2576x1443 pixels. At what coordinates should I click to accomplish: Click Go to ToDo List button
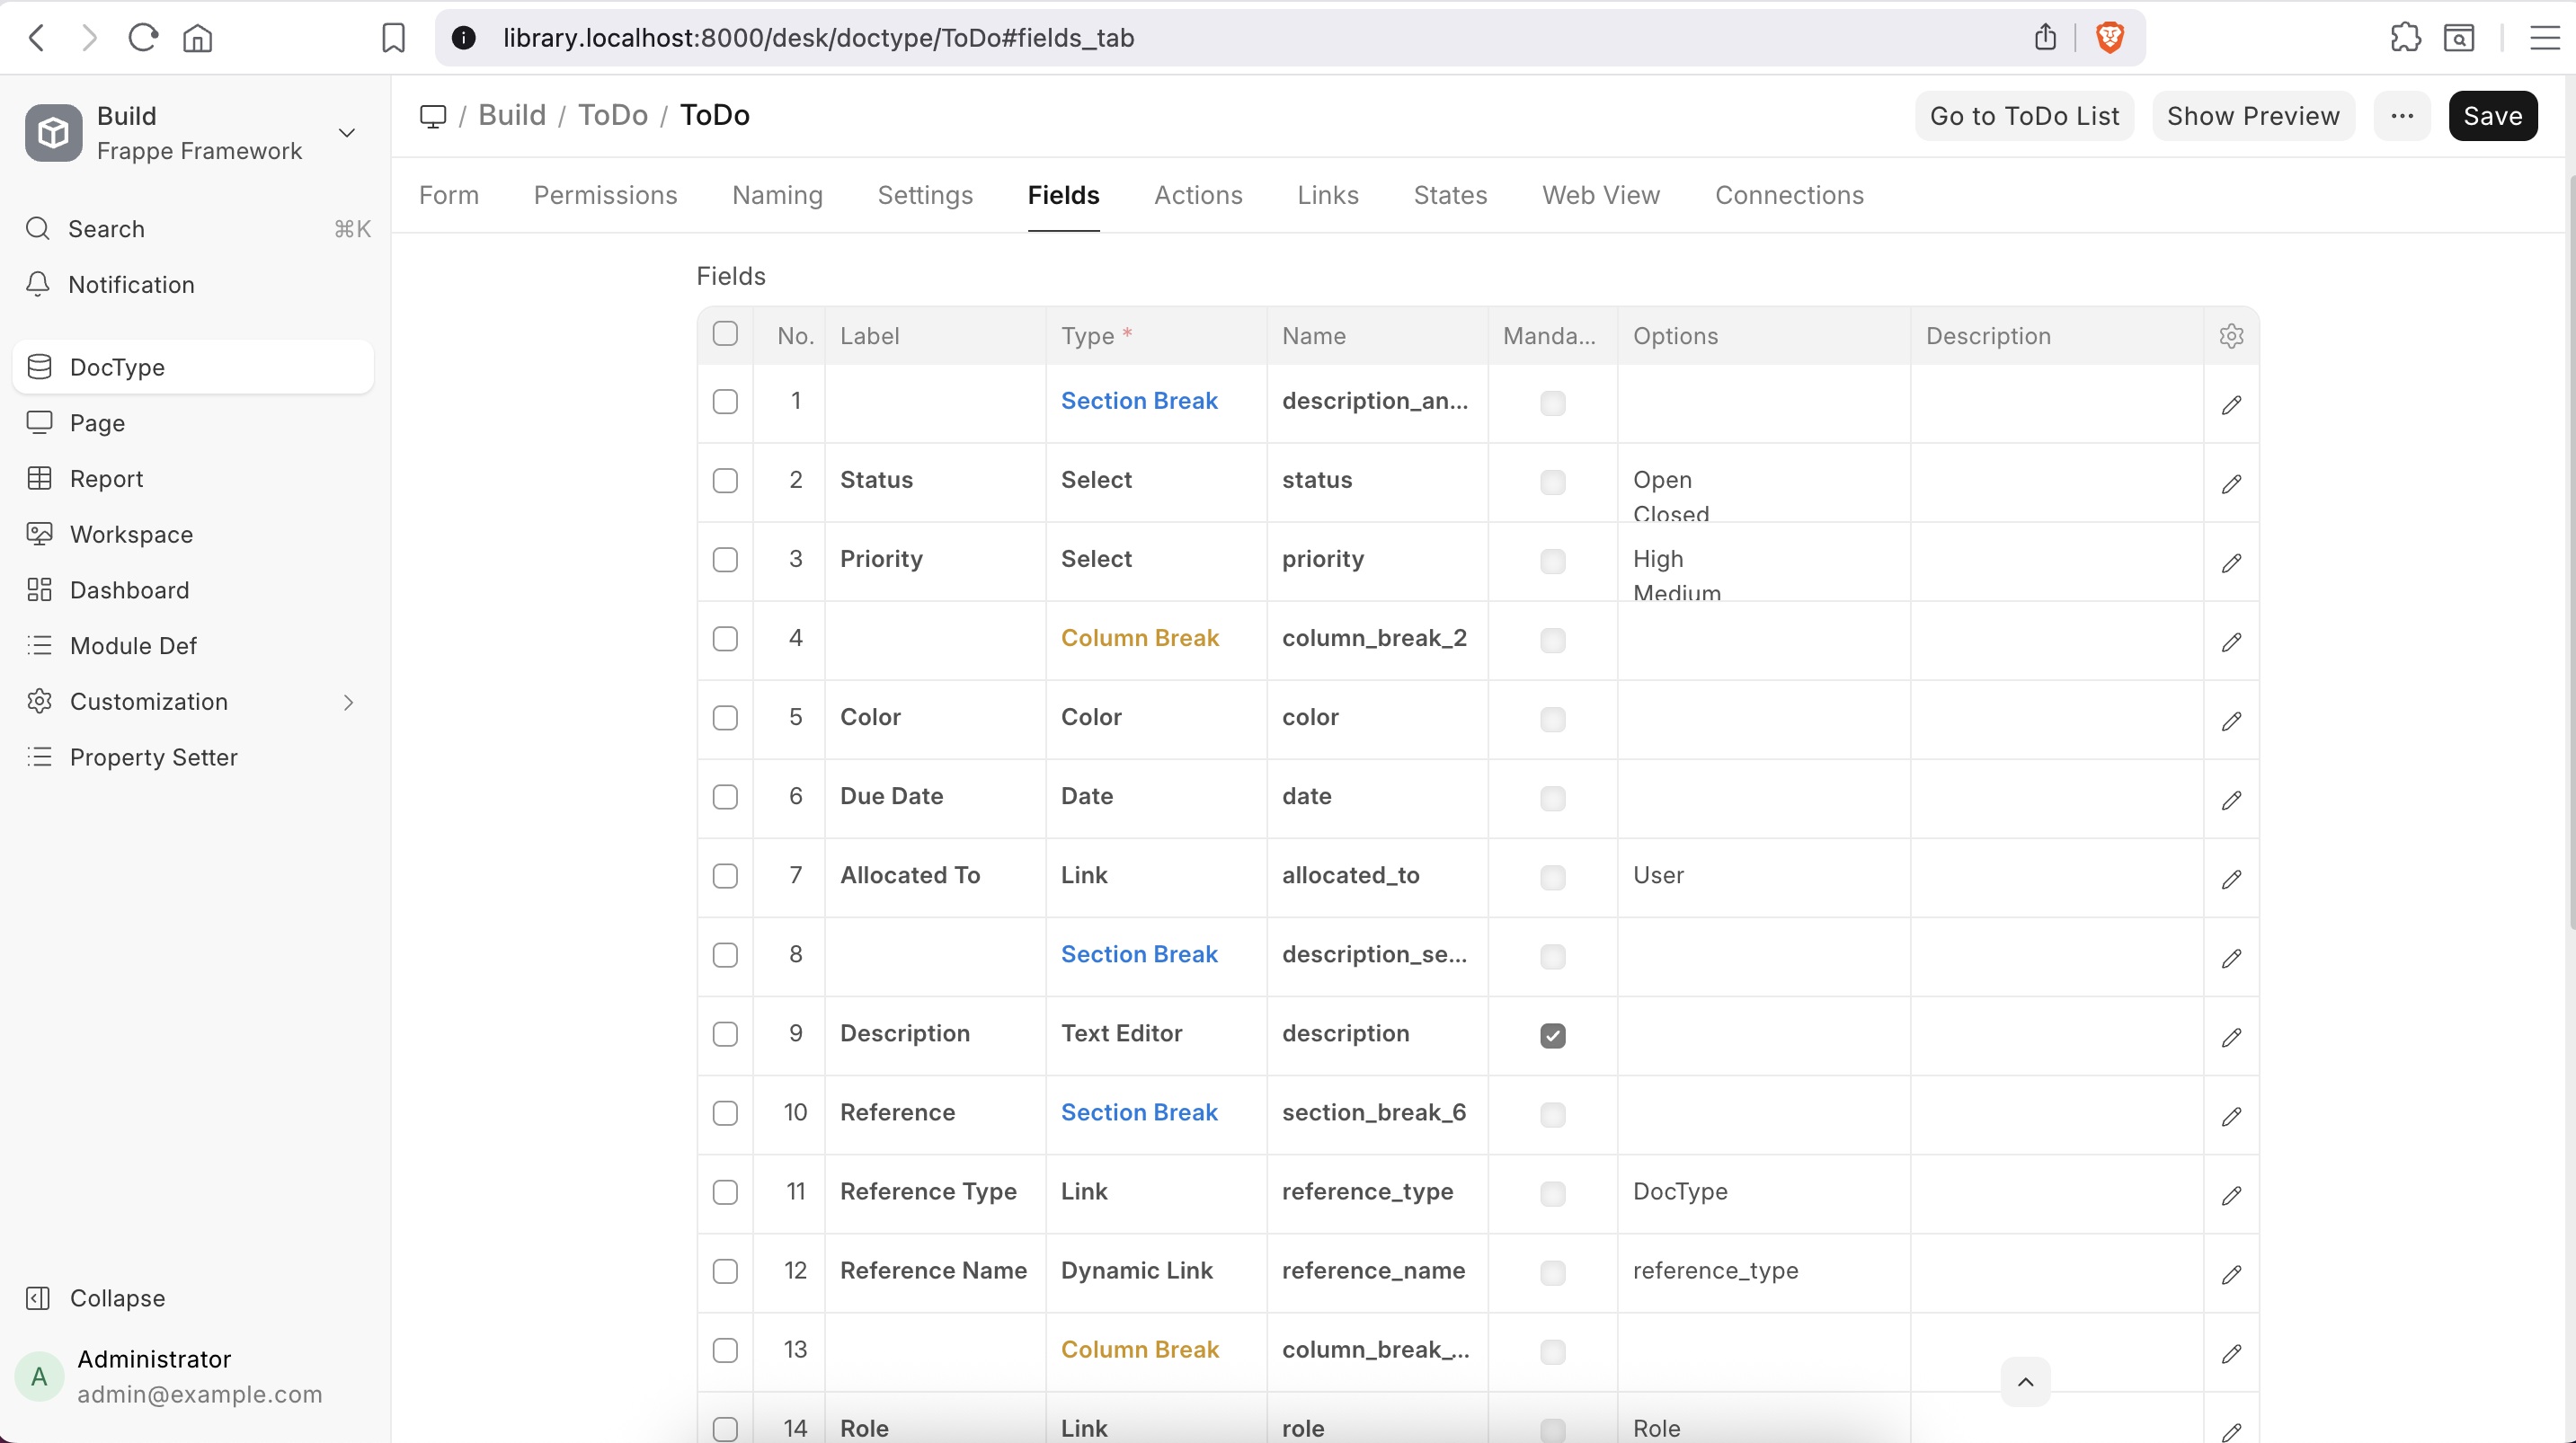[x=2024, y=116]
